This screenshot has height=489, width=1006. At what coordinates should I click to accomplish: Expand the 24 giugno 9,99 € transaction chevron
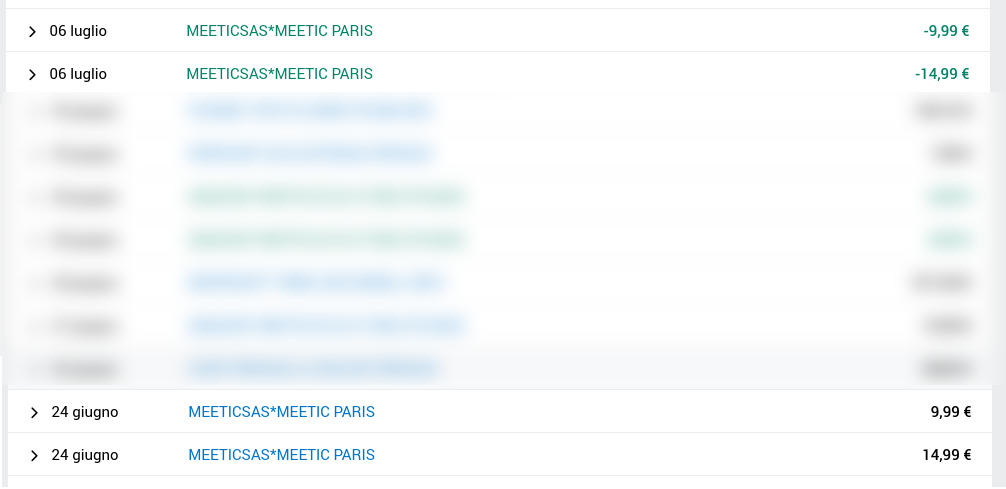(x=34, y=413)
